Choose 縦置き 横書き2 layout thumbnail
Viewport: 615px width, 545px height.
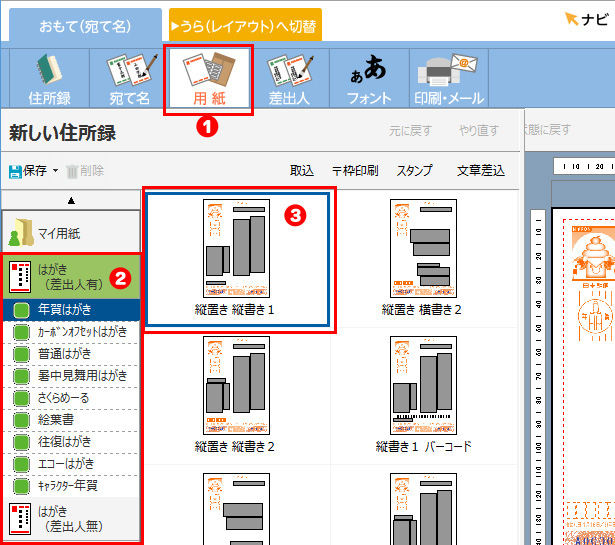tap(423, 258)
